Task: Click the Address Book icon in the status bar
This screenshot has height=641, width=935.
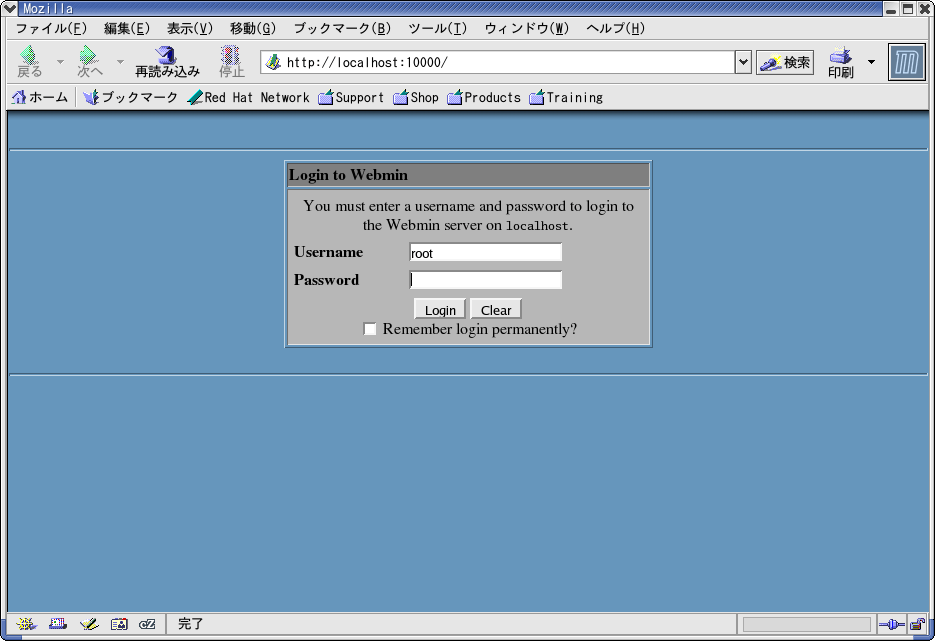Action: pos(119,624)
